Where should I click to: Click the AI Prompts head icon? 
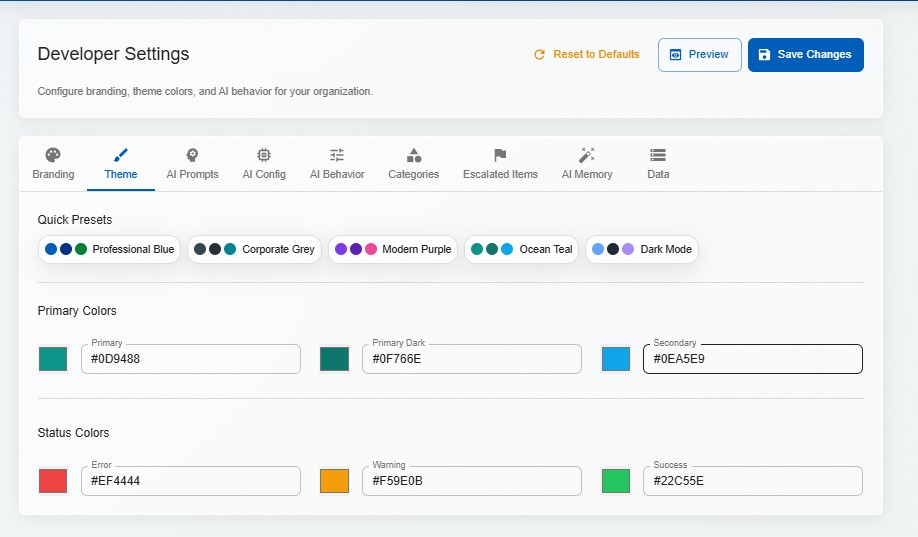(192, 155)
